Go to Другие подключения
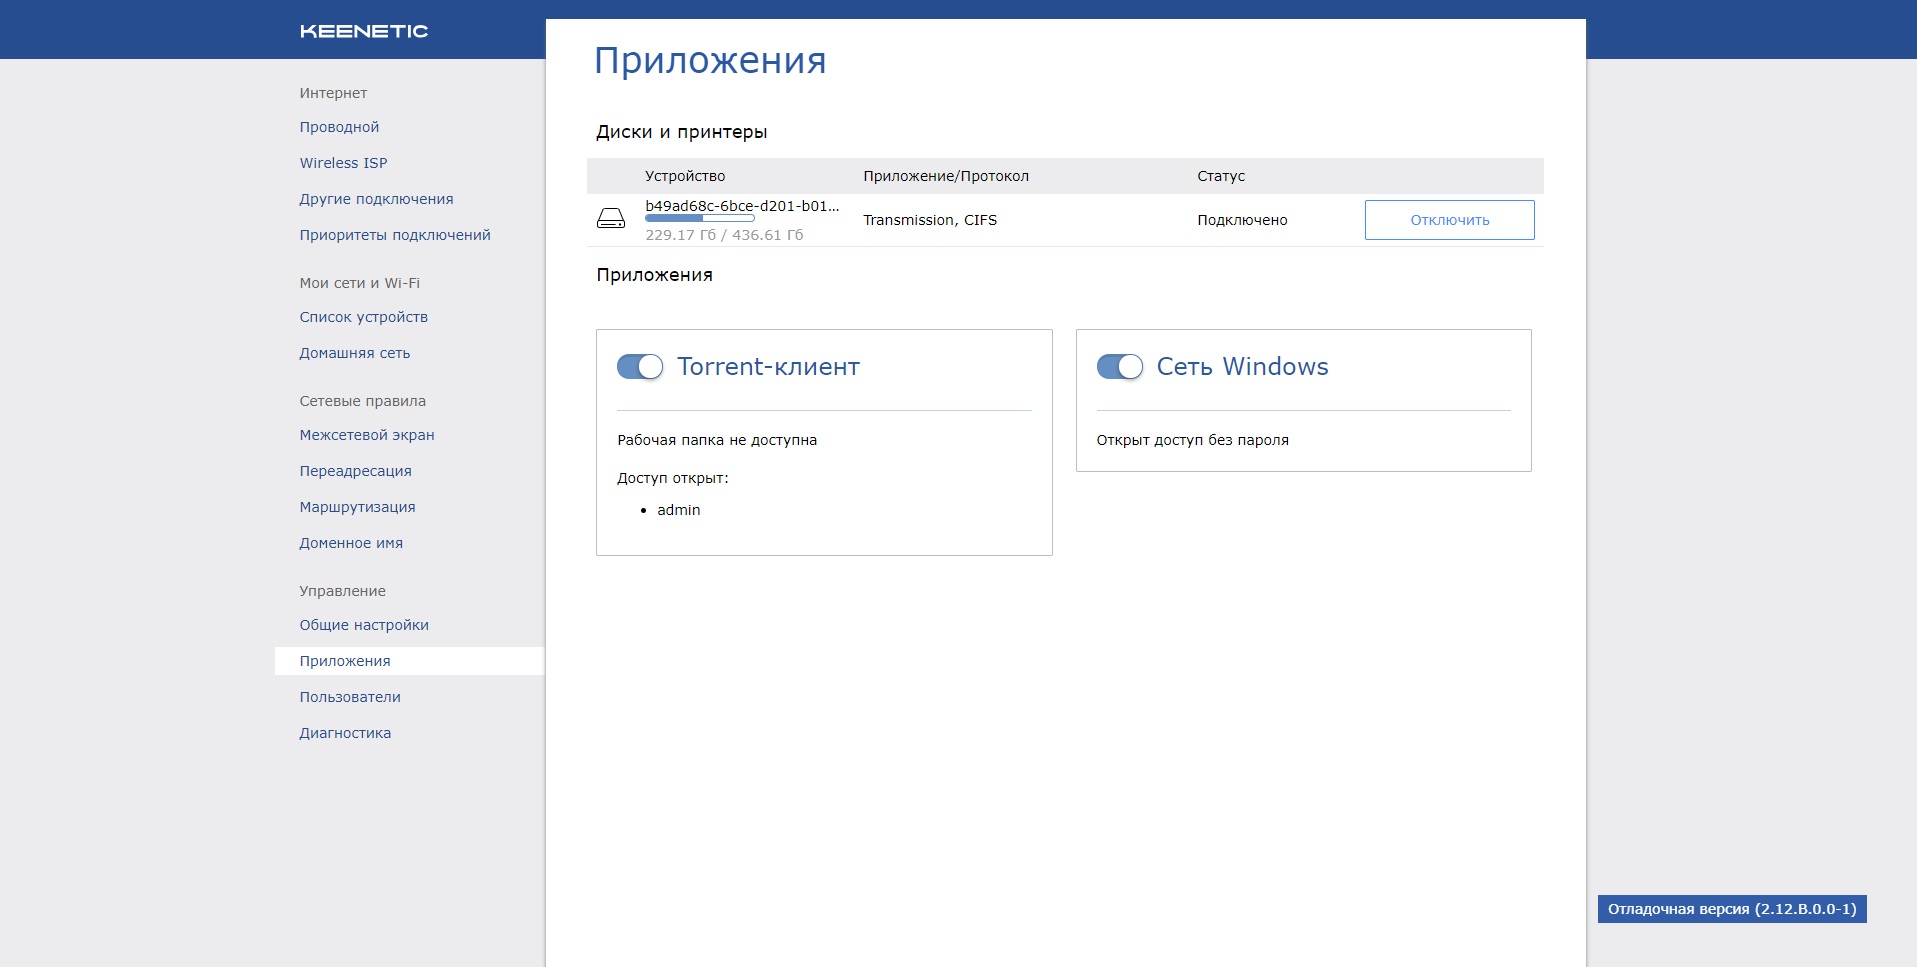The width and height of the screenshot is (1917, 967). click(376, 199)
